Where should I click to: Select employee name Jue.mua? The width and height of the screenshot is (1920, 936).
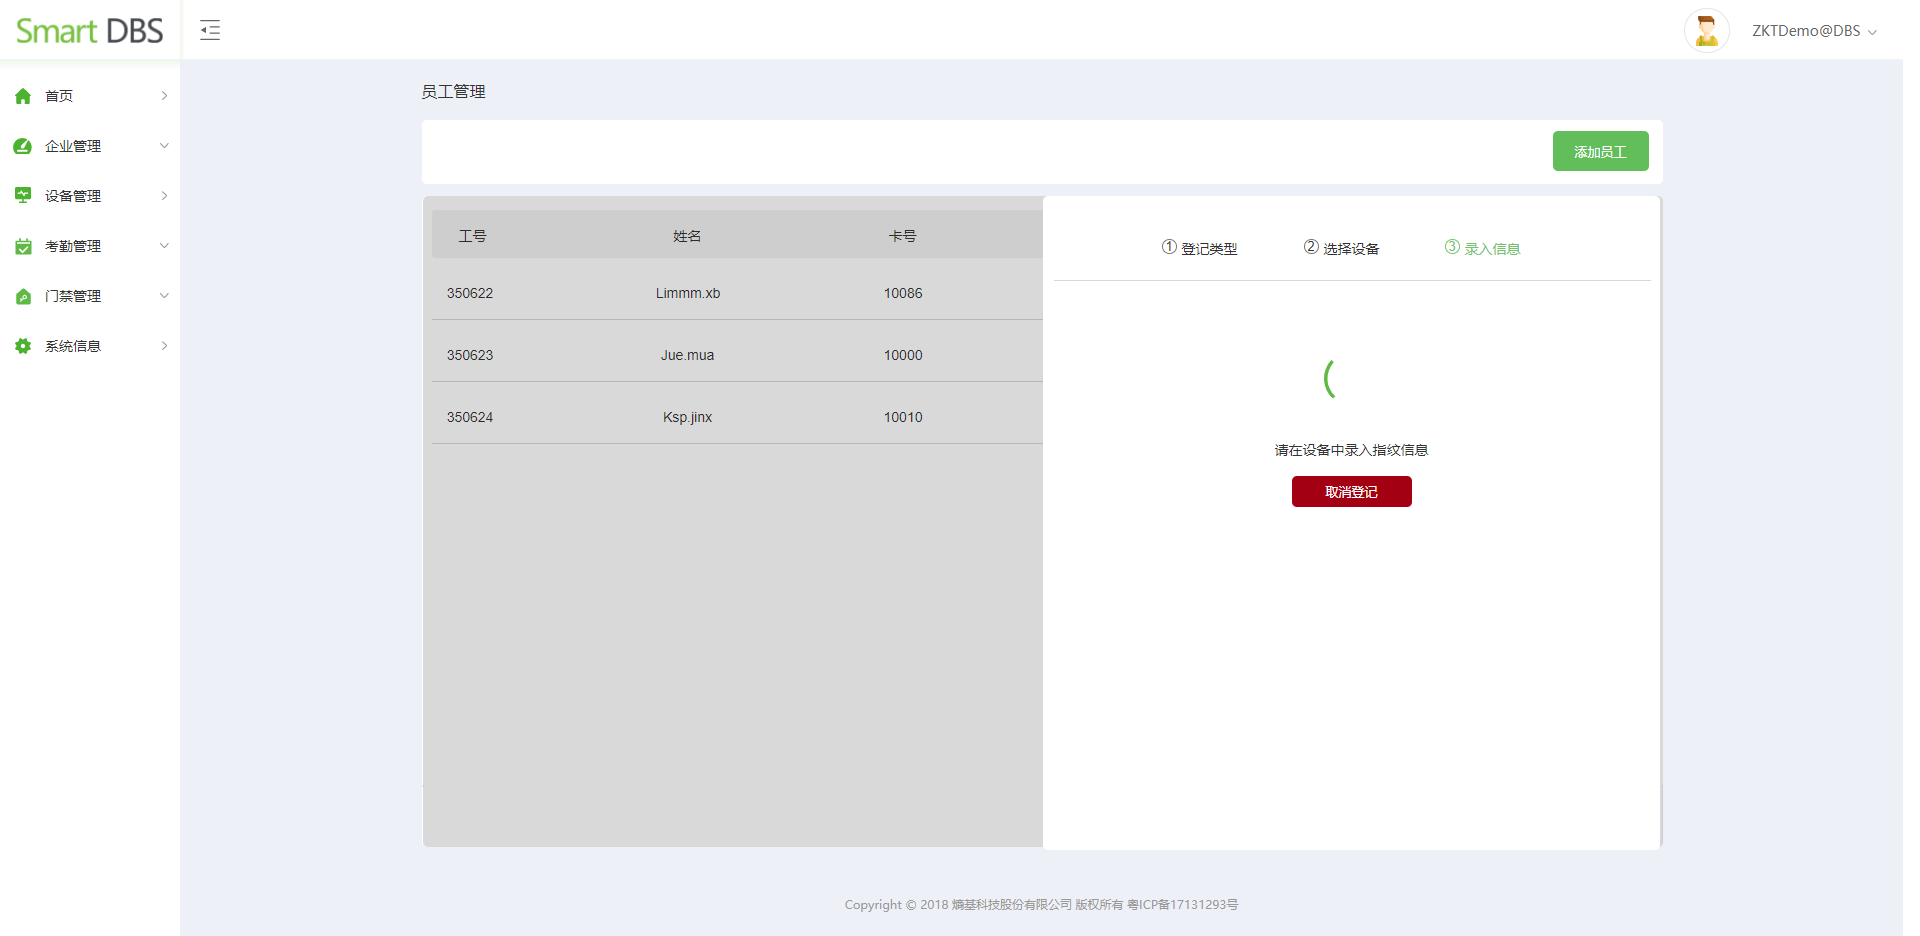coord(687,355)
